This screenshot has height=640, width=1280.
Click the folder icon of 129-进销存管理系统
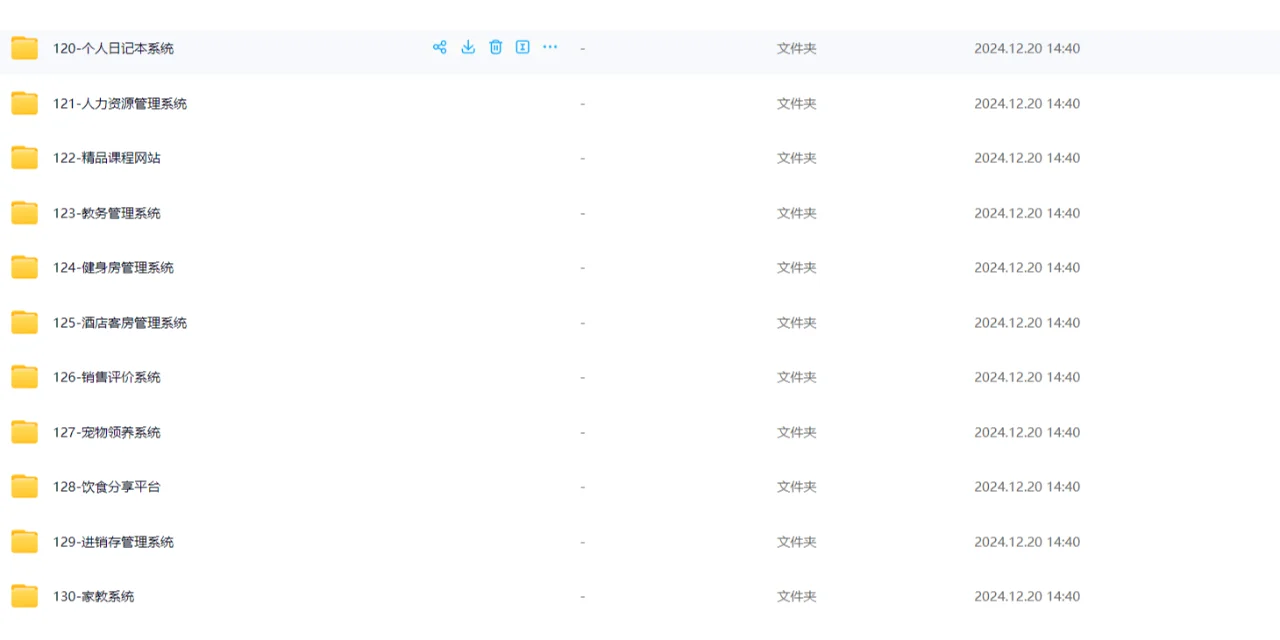click(x=24, y=541)
